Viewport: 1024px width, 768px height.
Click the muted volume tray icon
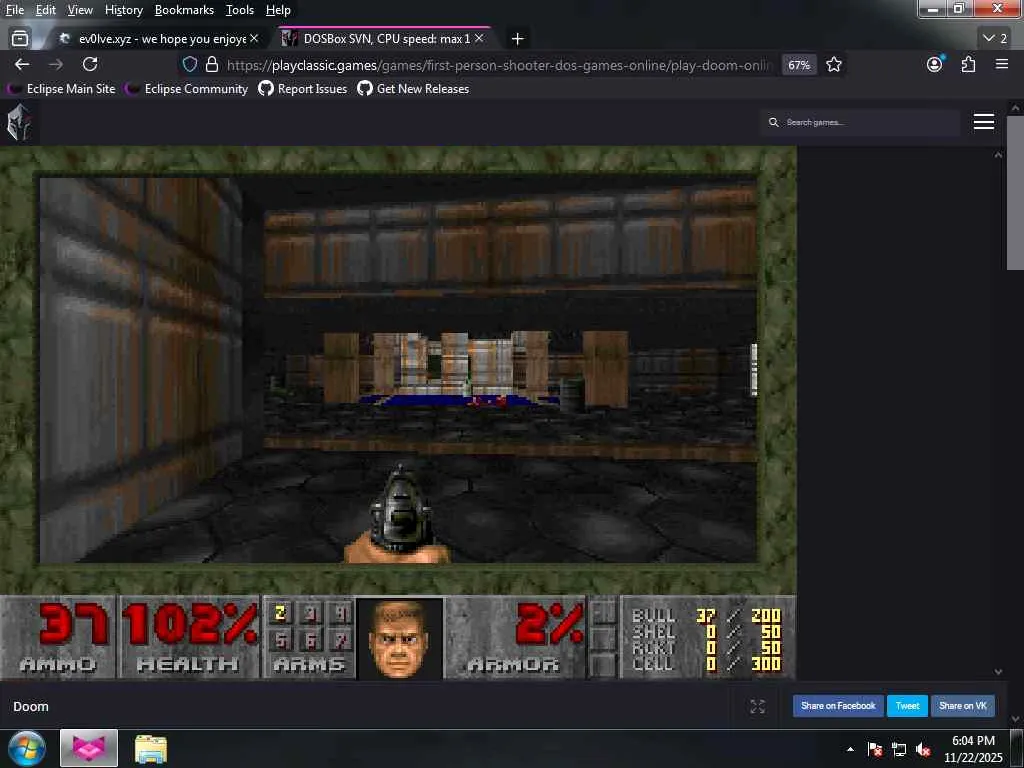coord(923,749)
